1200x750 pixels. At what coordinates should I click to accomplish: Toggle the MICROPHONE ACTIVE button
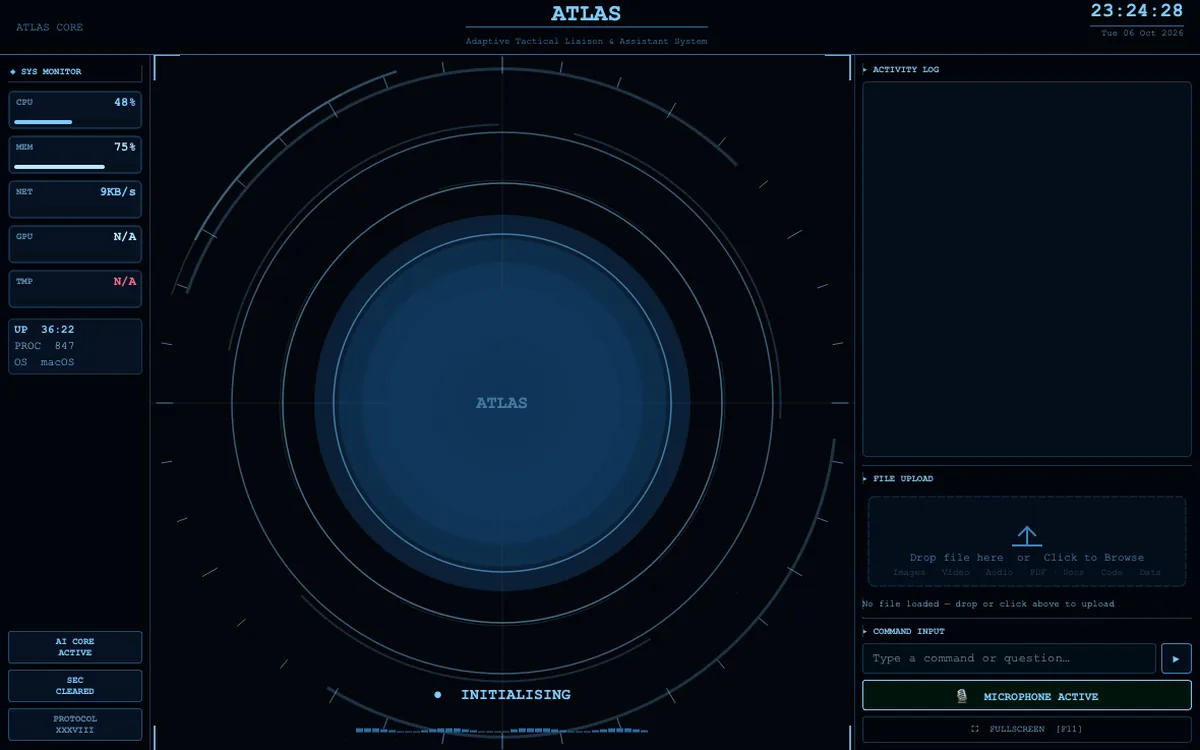1027,696
